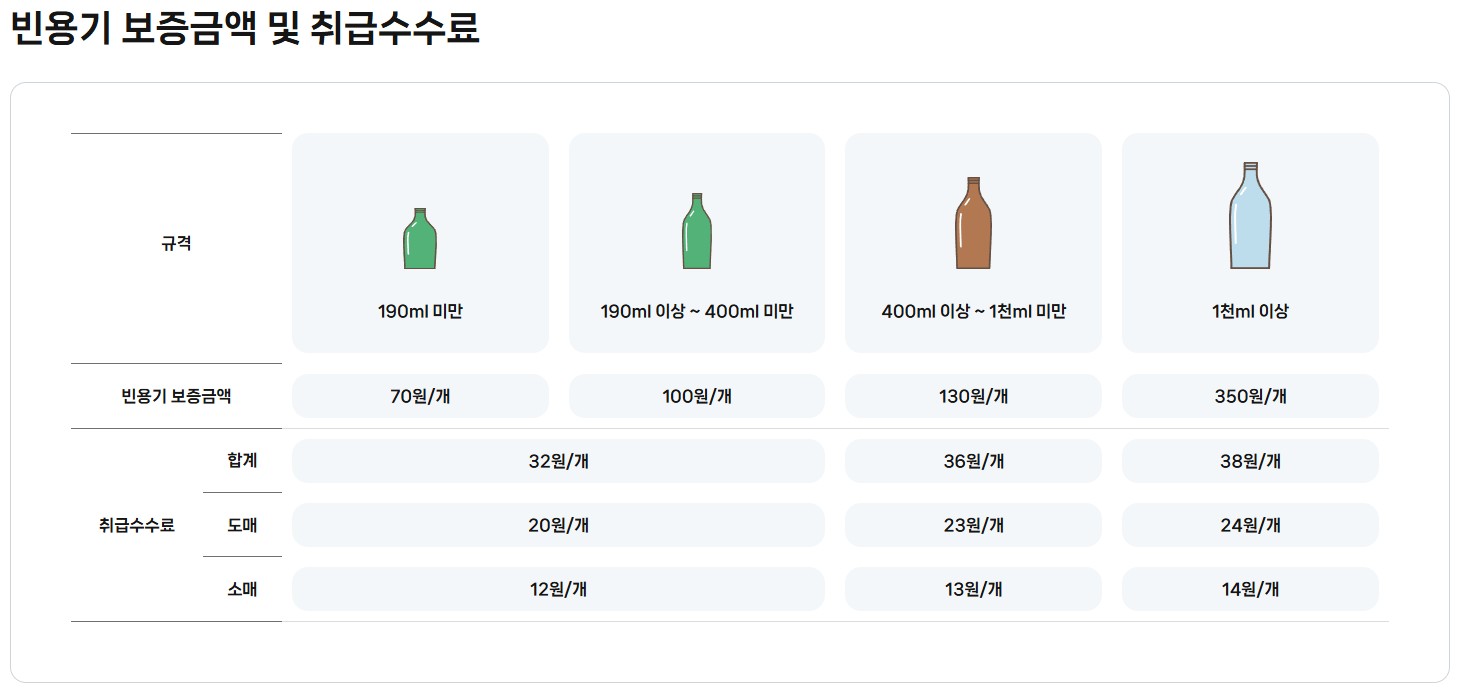1472x697 pixels.
Task: Click the 소매 sub-row label
Action: [243, 589]
